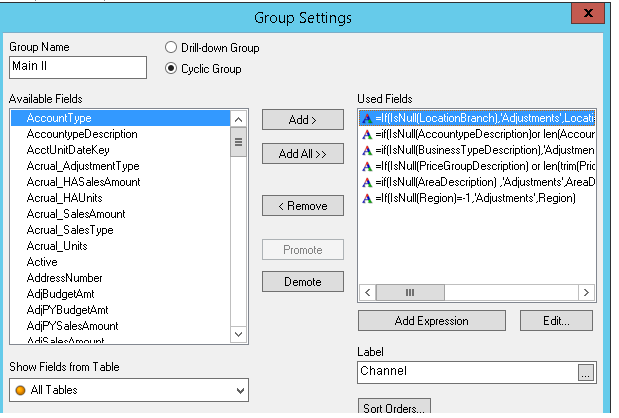Open the label editor ellipsis button

point(586,371)
